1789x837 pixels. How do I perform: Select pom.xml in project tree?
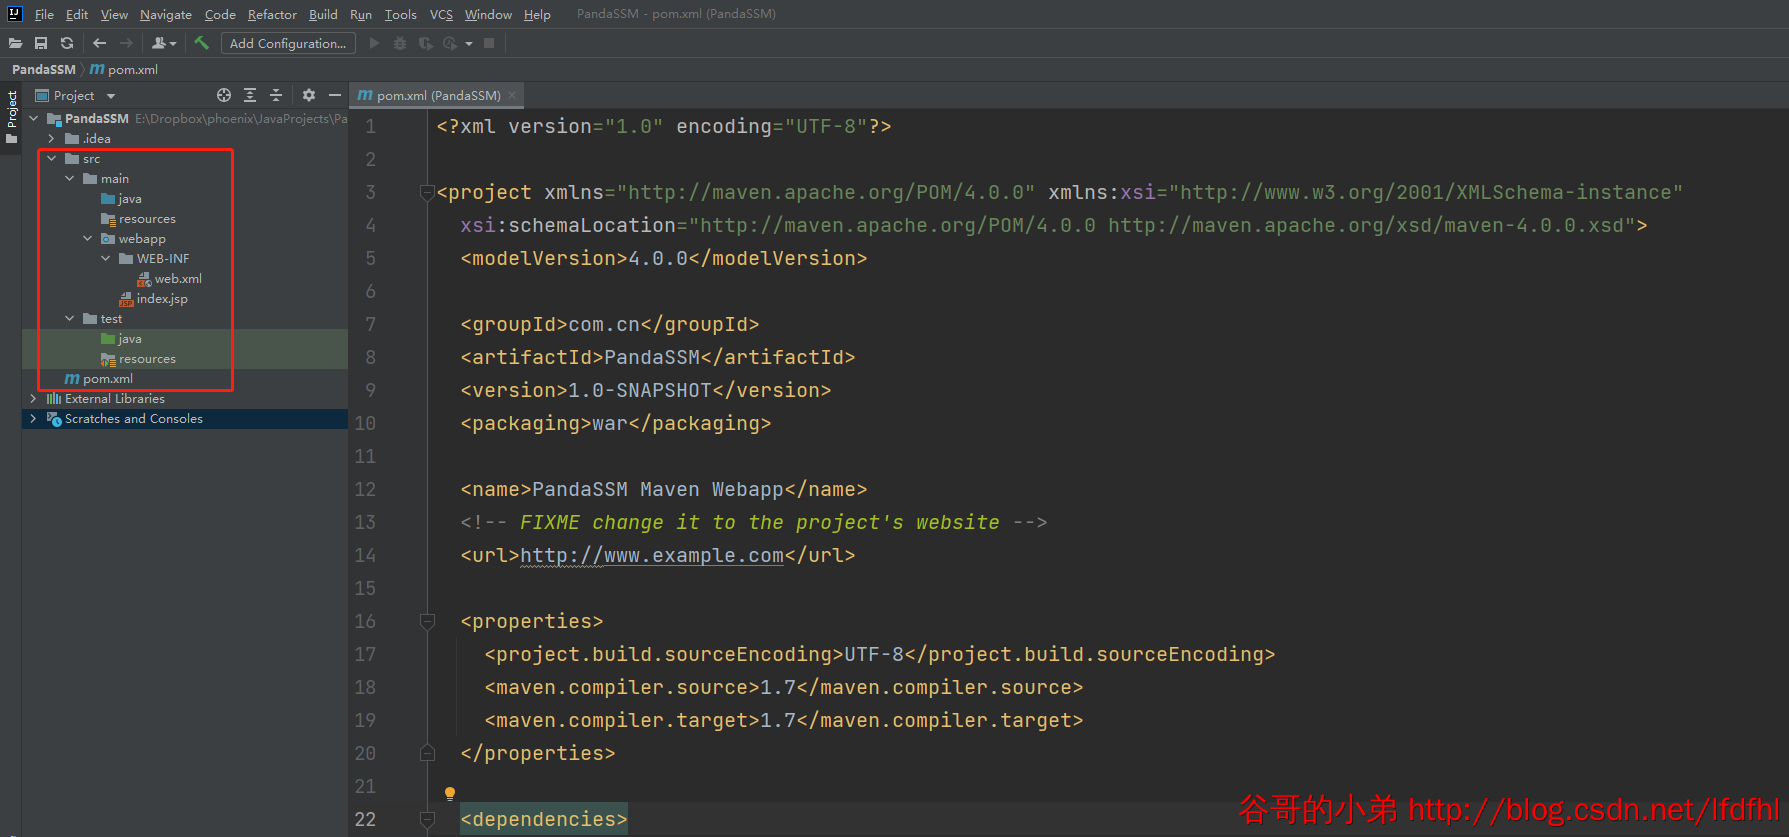(98, 379)
